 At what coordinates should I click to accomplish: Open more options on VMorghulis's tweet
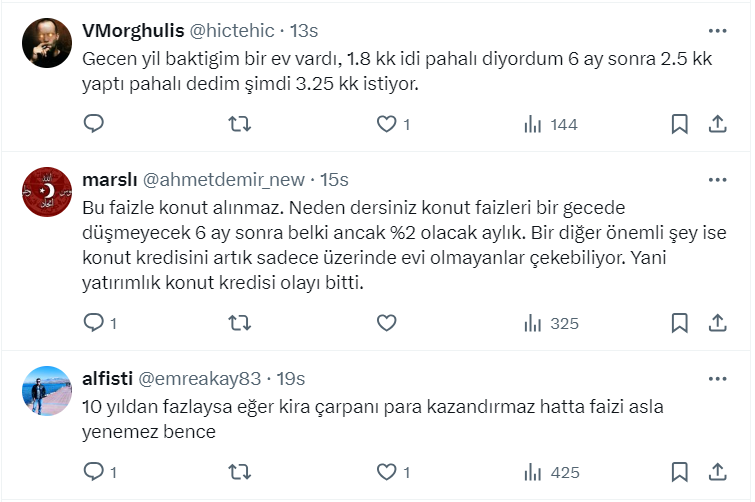coord(717,29)
